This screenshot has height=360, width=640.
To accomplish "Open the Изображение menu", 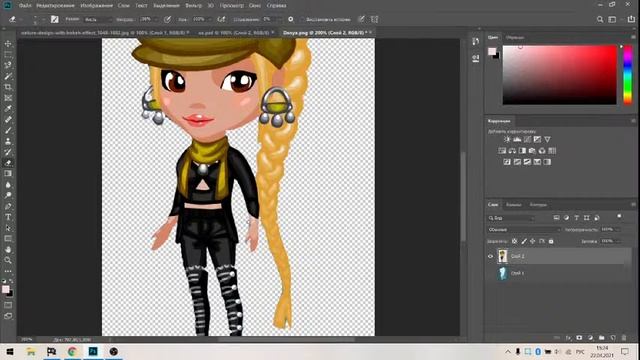I will [96, 6].
